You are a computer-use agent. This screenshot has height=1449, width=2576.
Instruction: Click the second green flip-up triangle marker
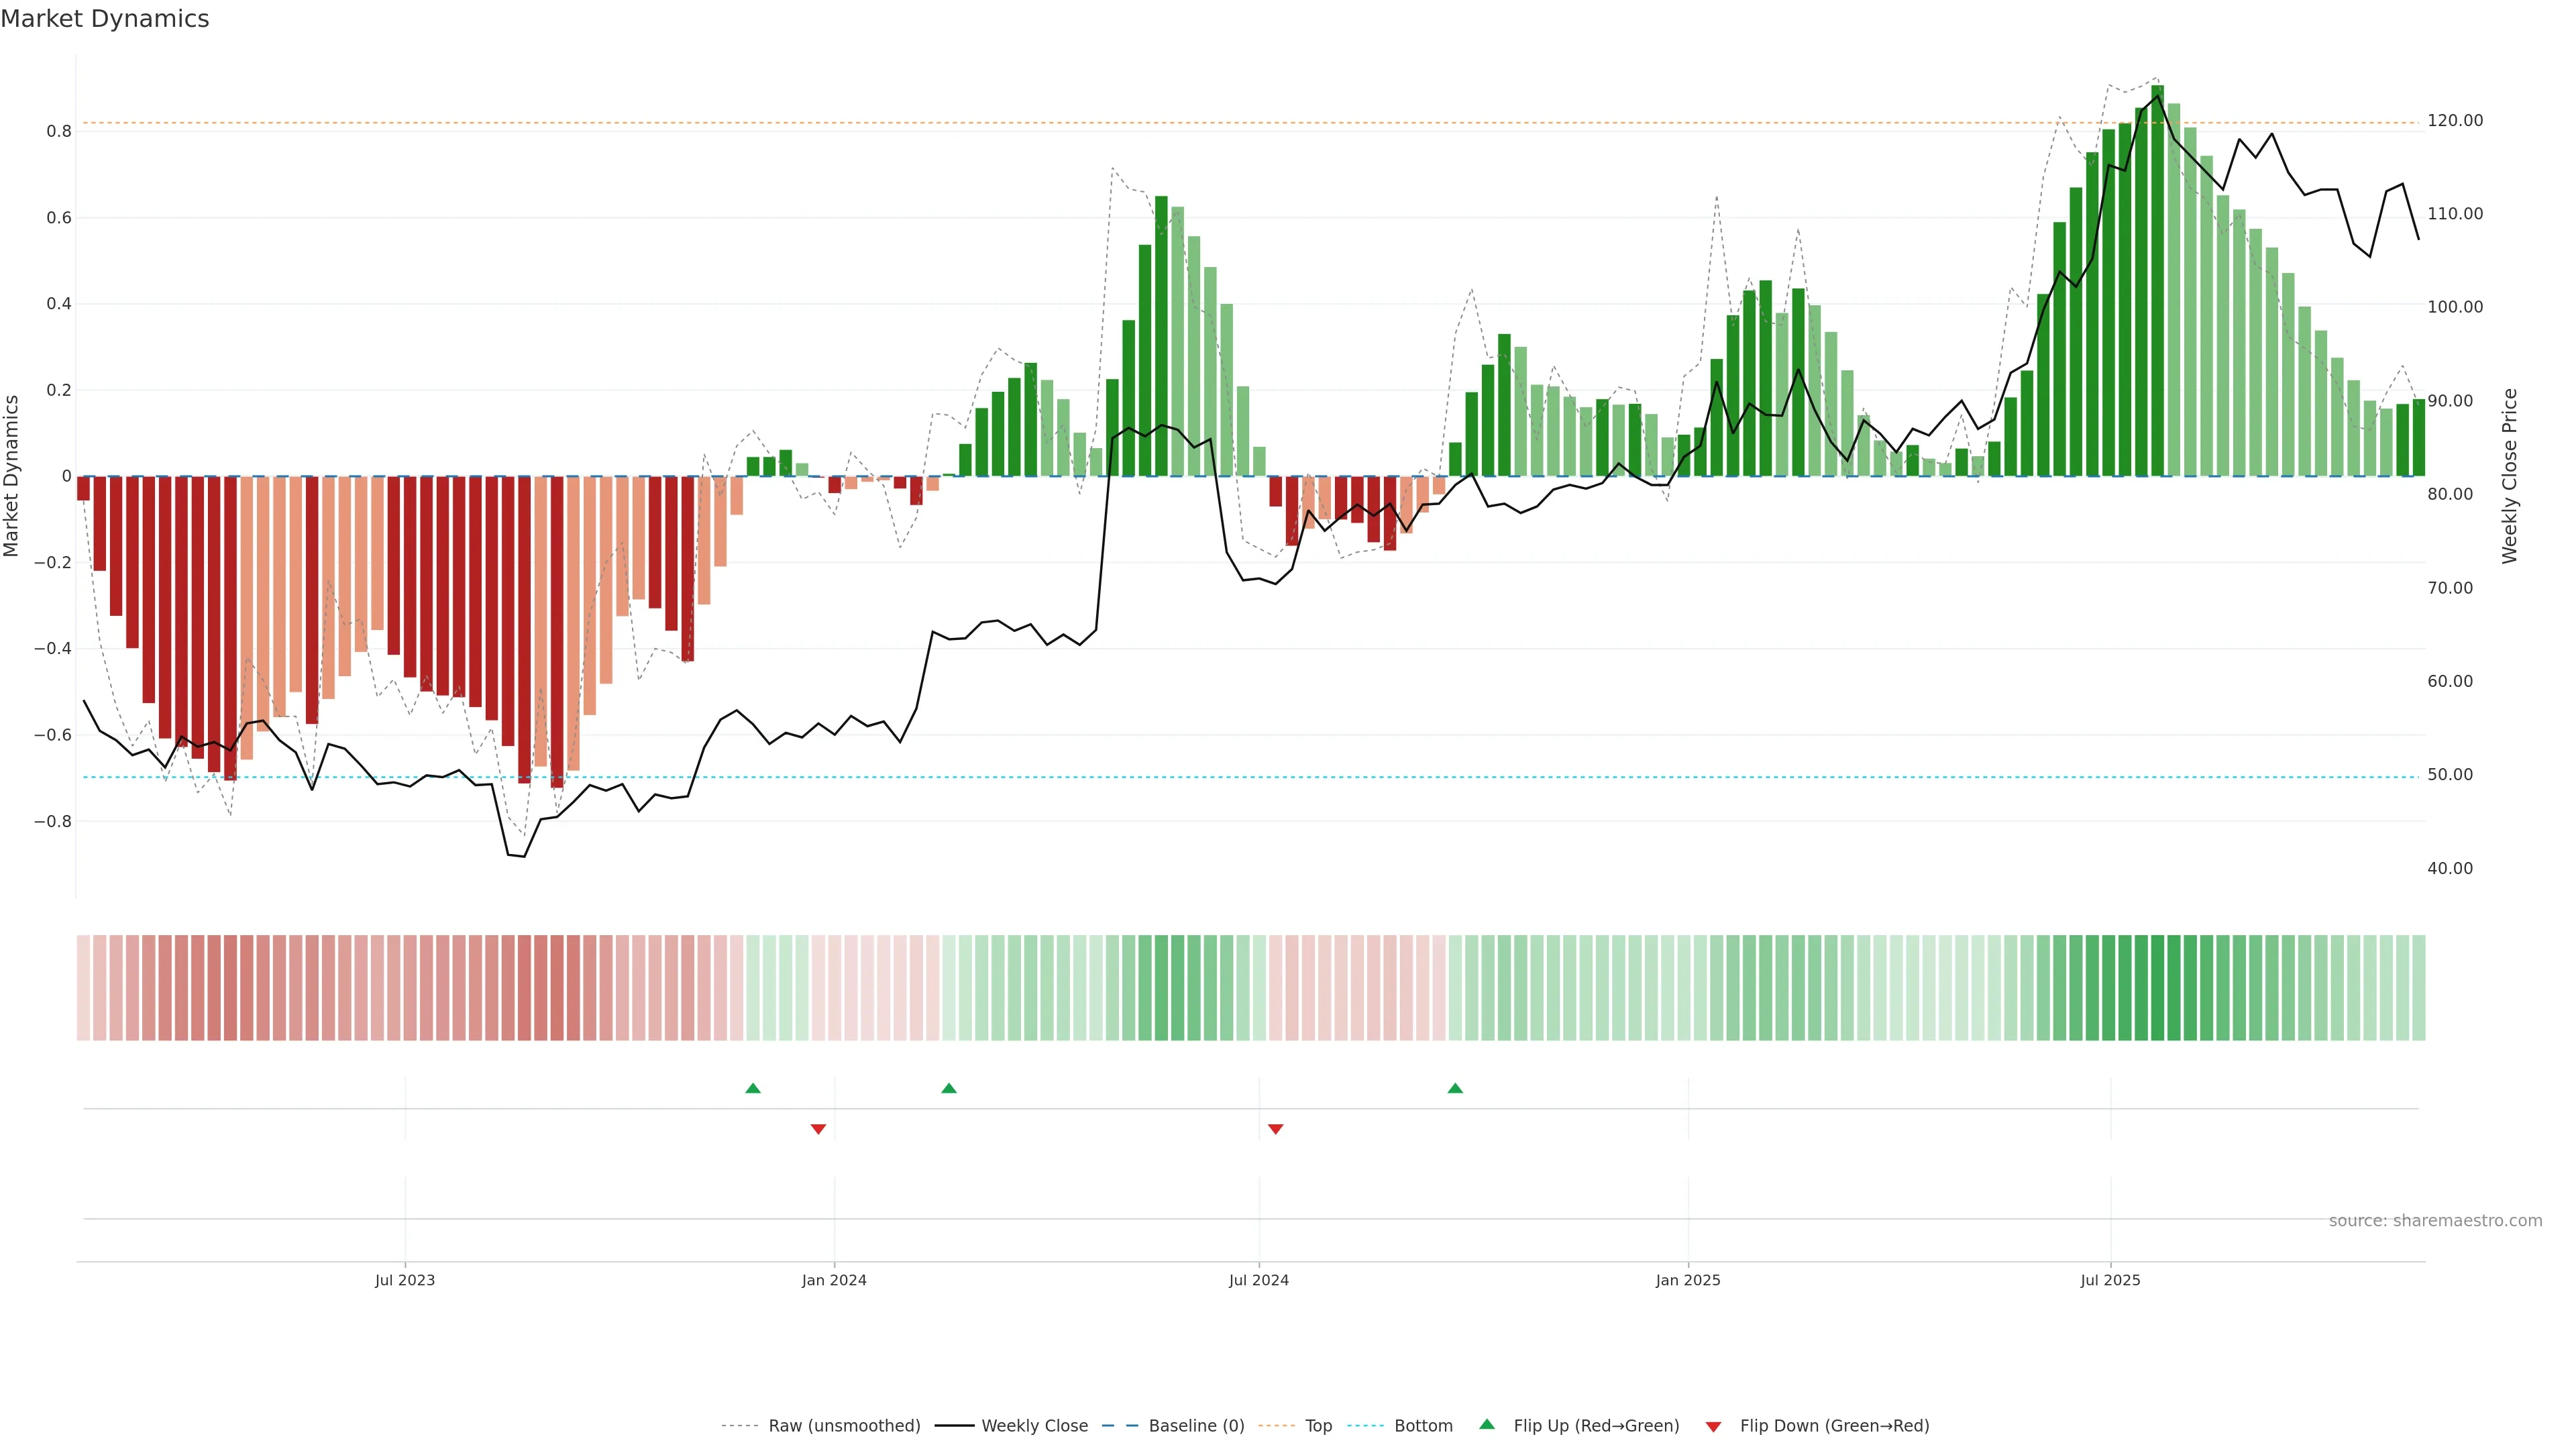(949, 1088)
